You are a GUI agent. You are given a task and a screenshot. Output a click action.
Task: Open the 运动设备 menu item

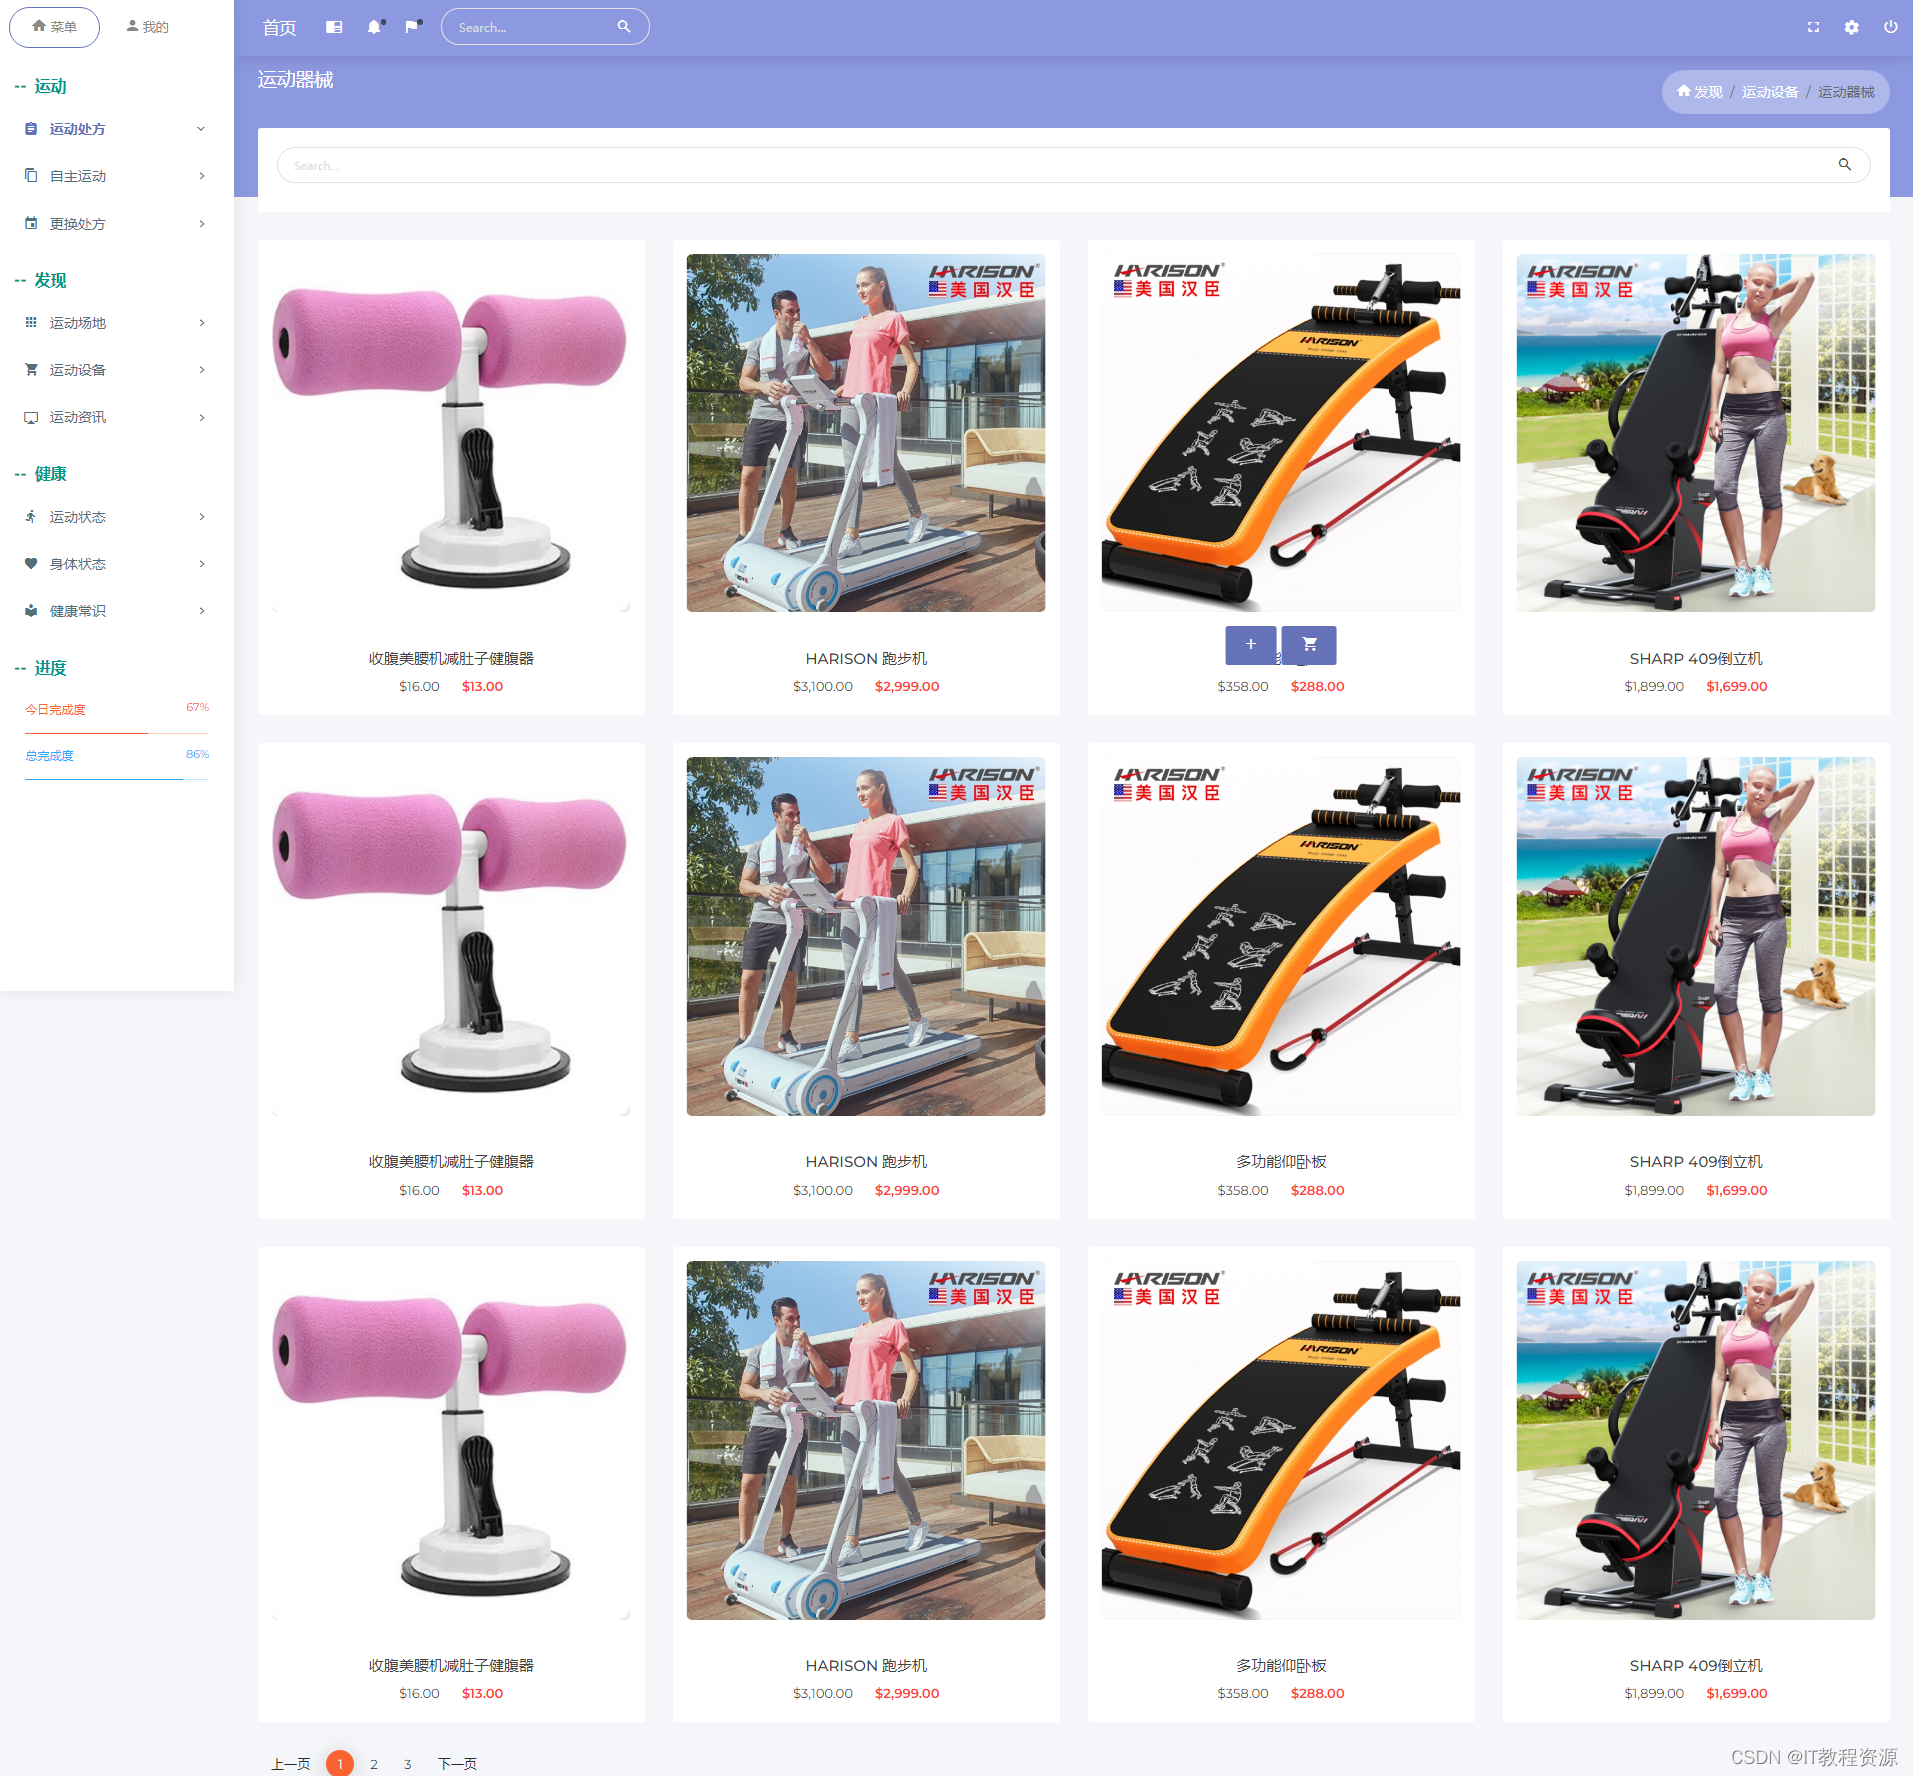(x=116, y=370)
